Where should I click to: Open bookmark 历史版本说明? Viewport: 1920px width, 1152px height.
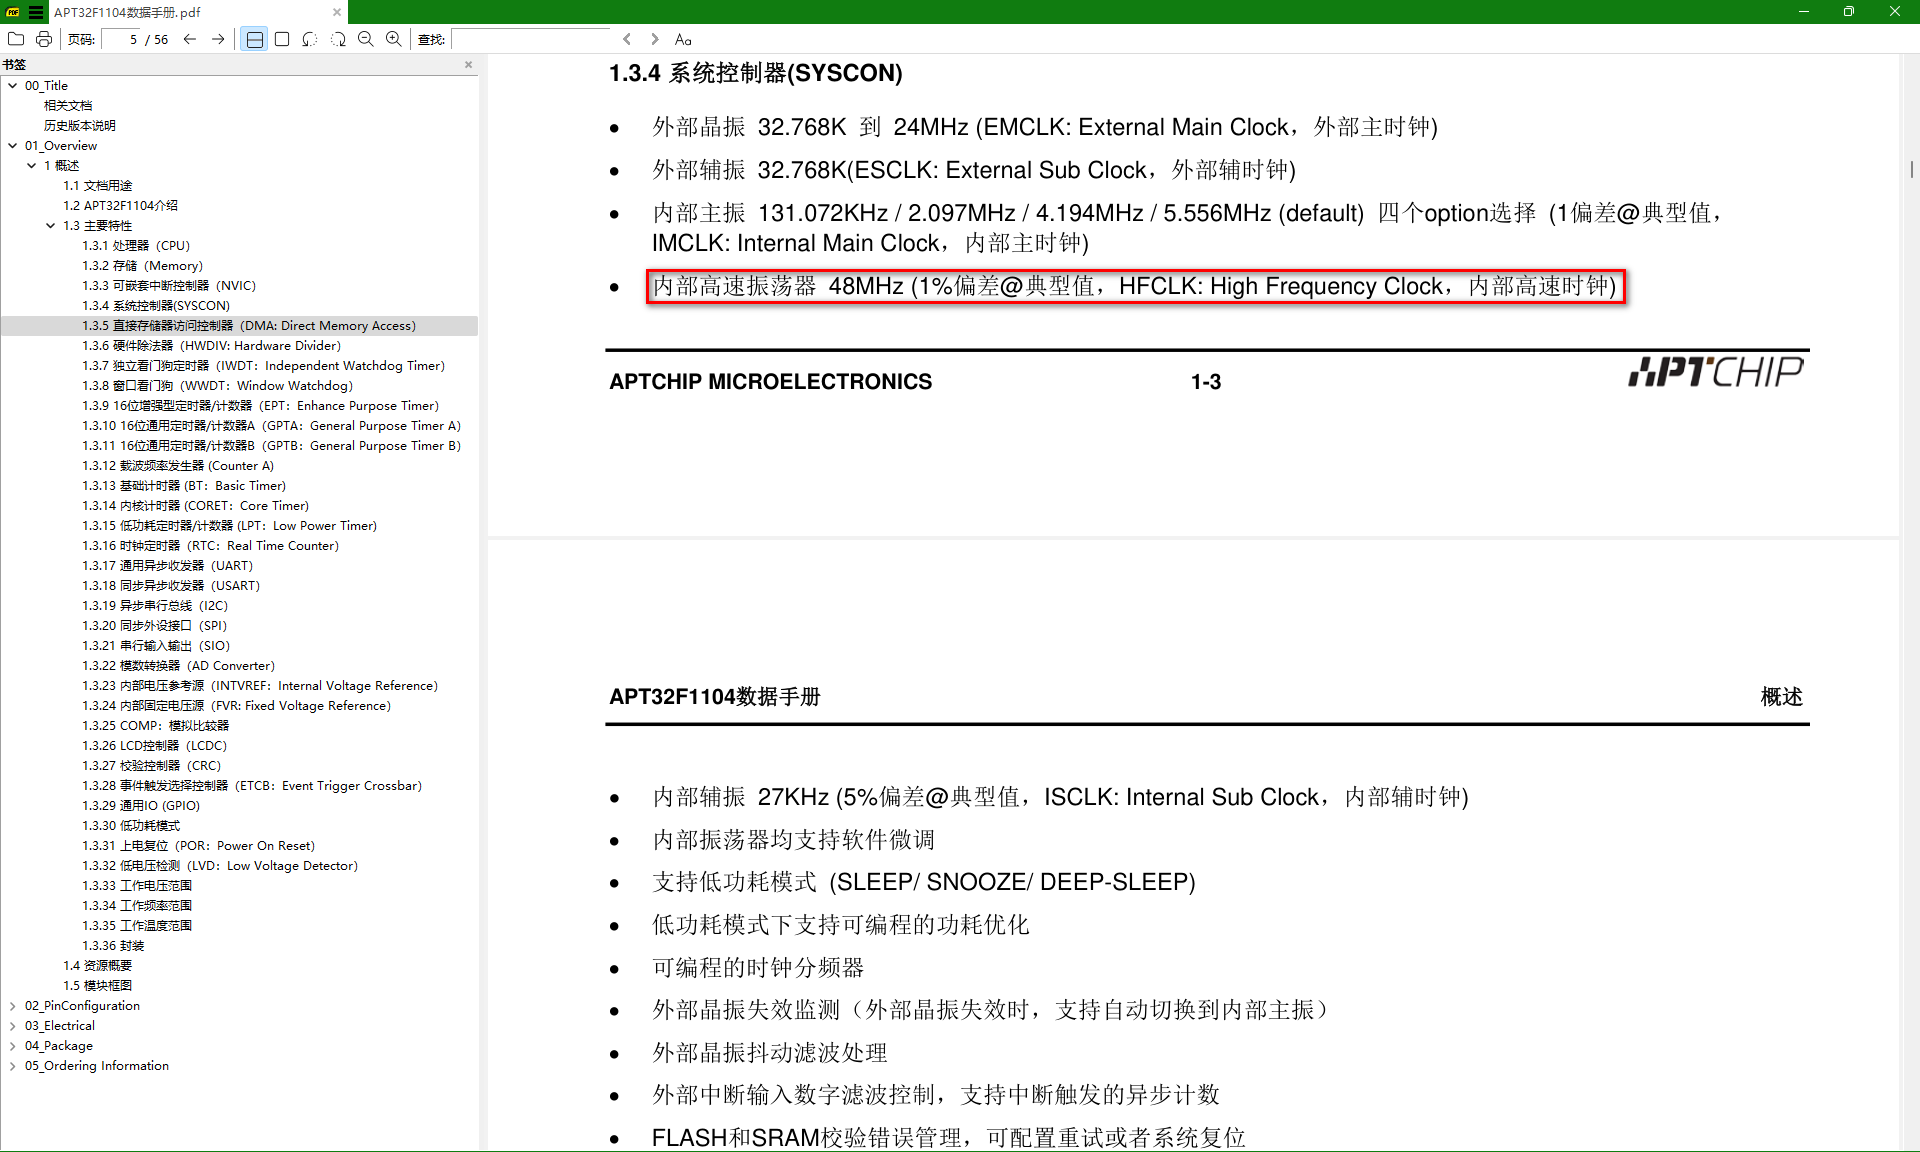pos(80,126)
